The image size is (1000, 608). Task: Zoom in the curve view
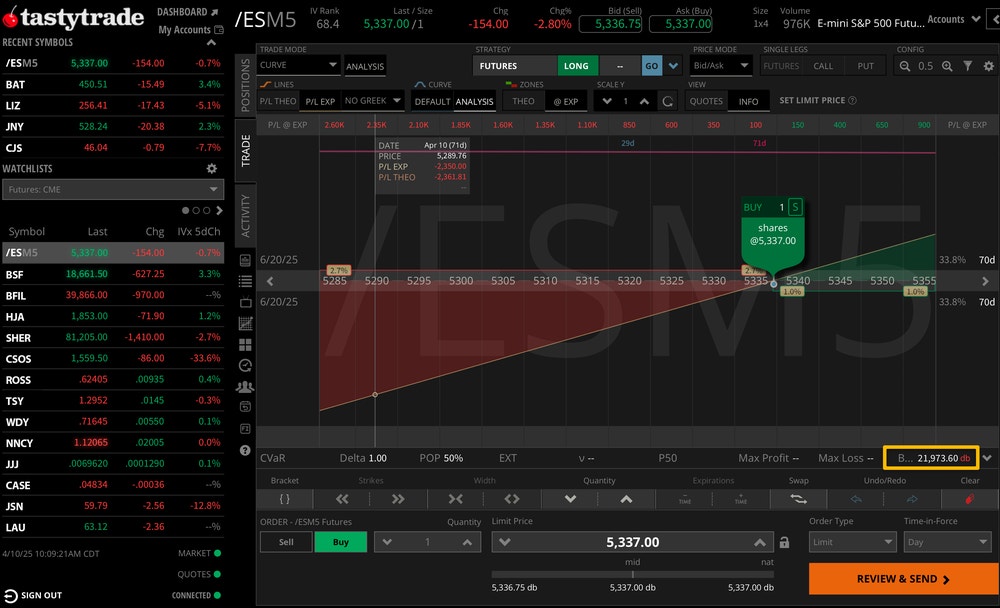click(947, 66)
